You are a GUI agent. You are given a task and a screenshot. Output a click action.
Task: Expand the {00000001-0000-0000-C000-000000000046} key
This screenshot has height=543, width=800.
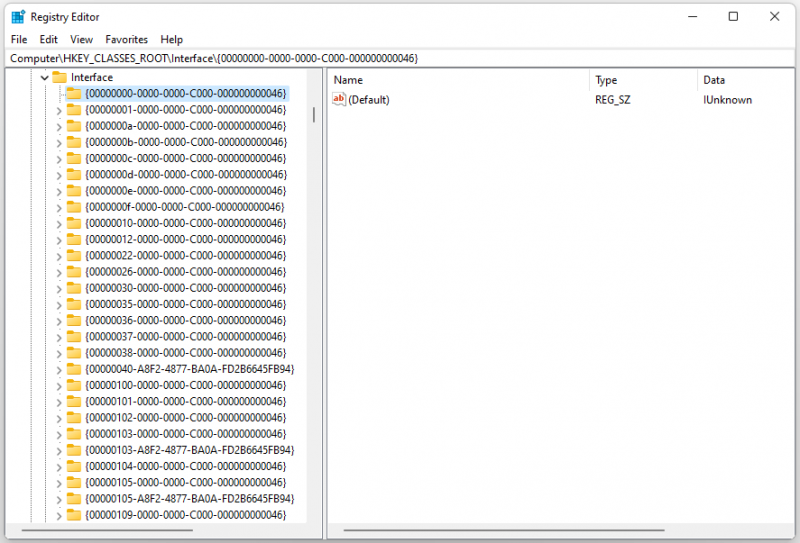(x=59, y=110)
